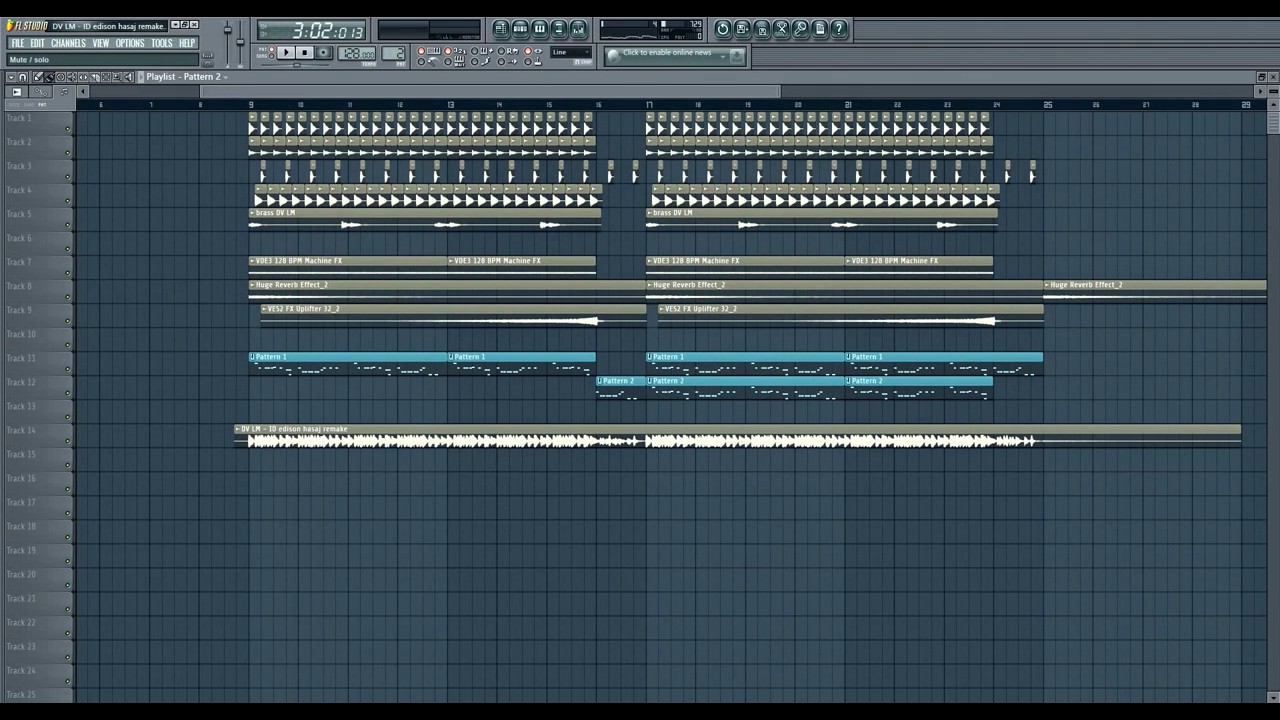
Task: Open the VIEW menu
Action: pos(101,43)
